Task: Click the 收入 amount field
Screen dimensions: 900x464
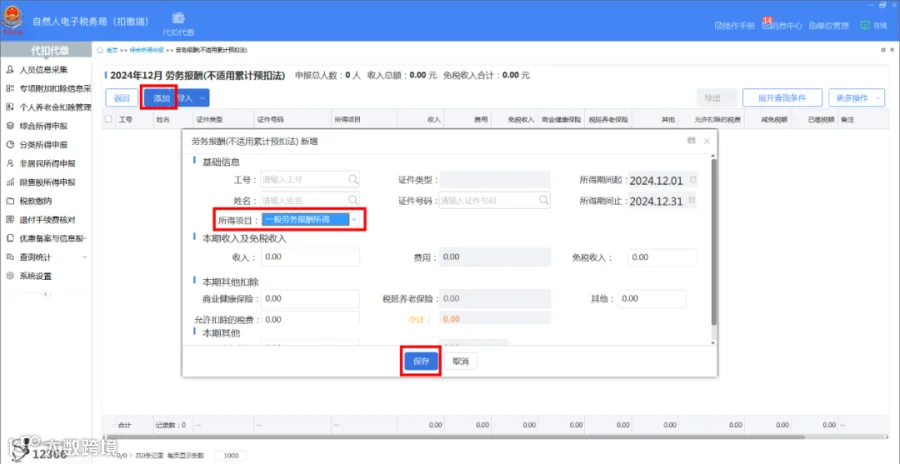Action: click(x=310, y=257)
